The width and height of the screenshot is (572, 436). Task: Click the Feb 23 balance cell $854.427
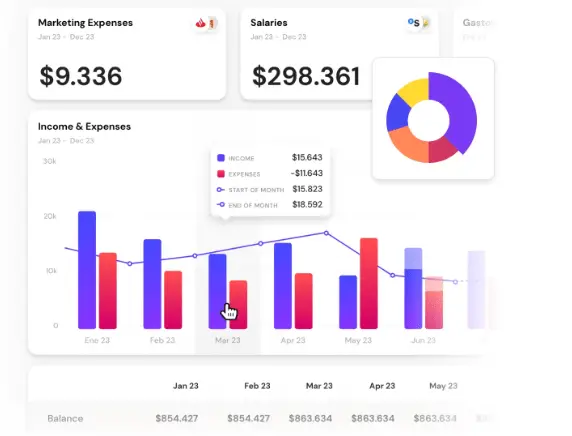pyautogui.click(x=248, y=418)
